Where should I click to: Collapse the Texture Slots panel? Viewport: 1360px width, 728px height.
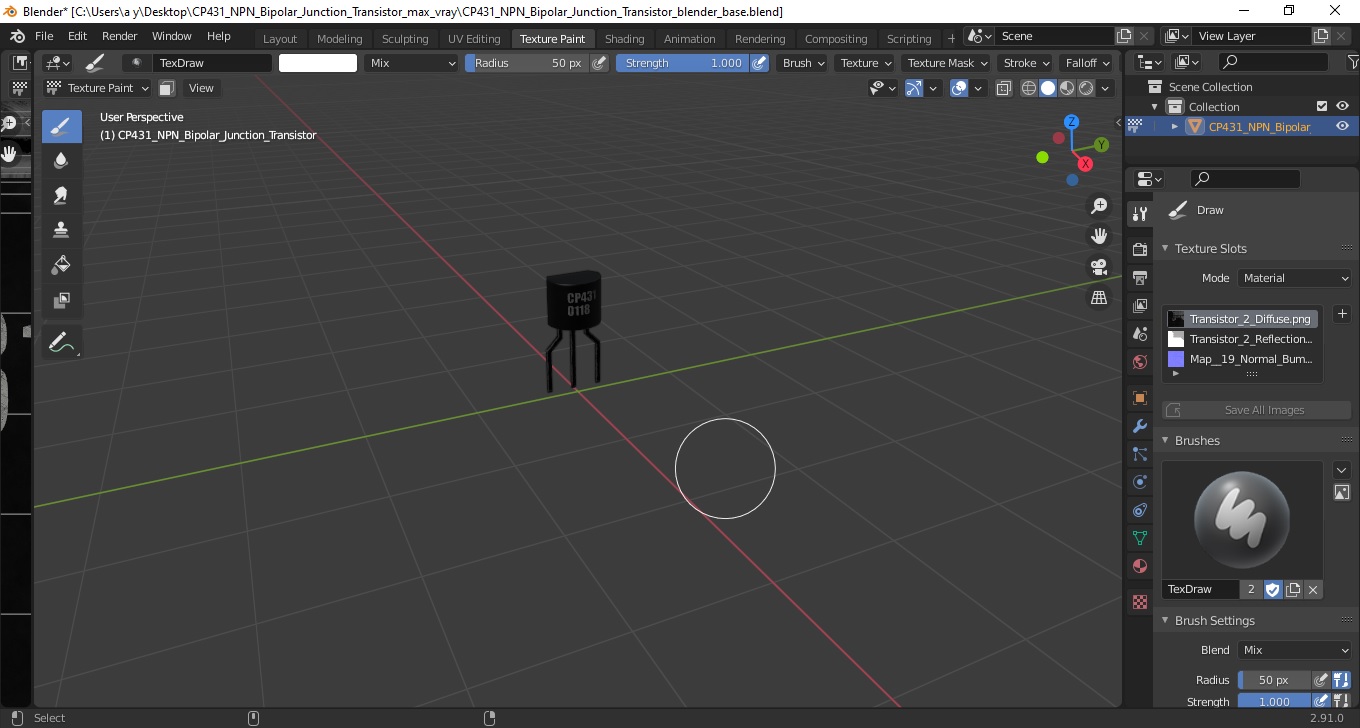pos(1165,248)
